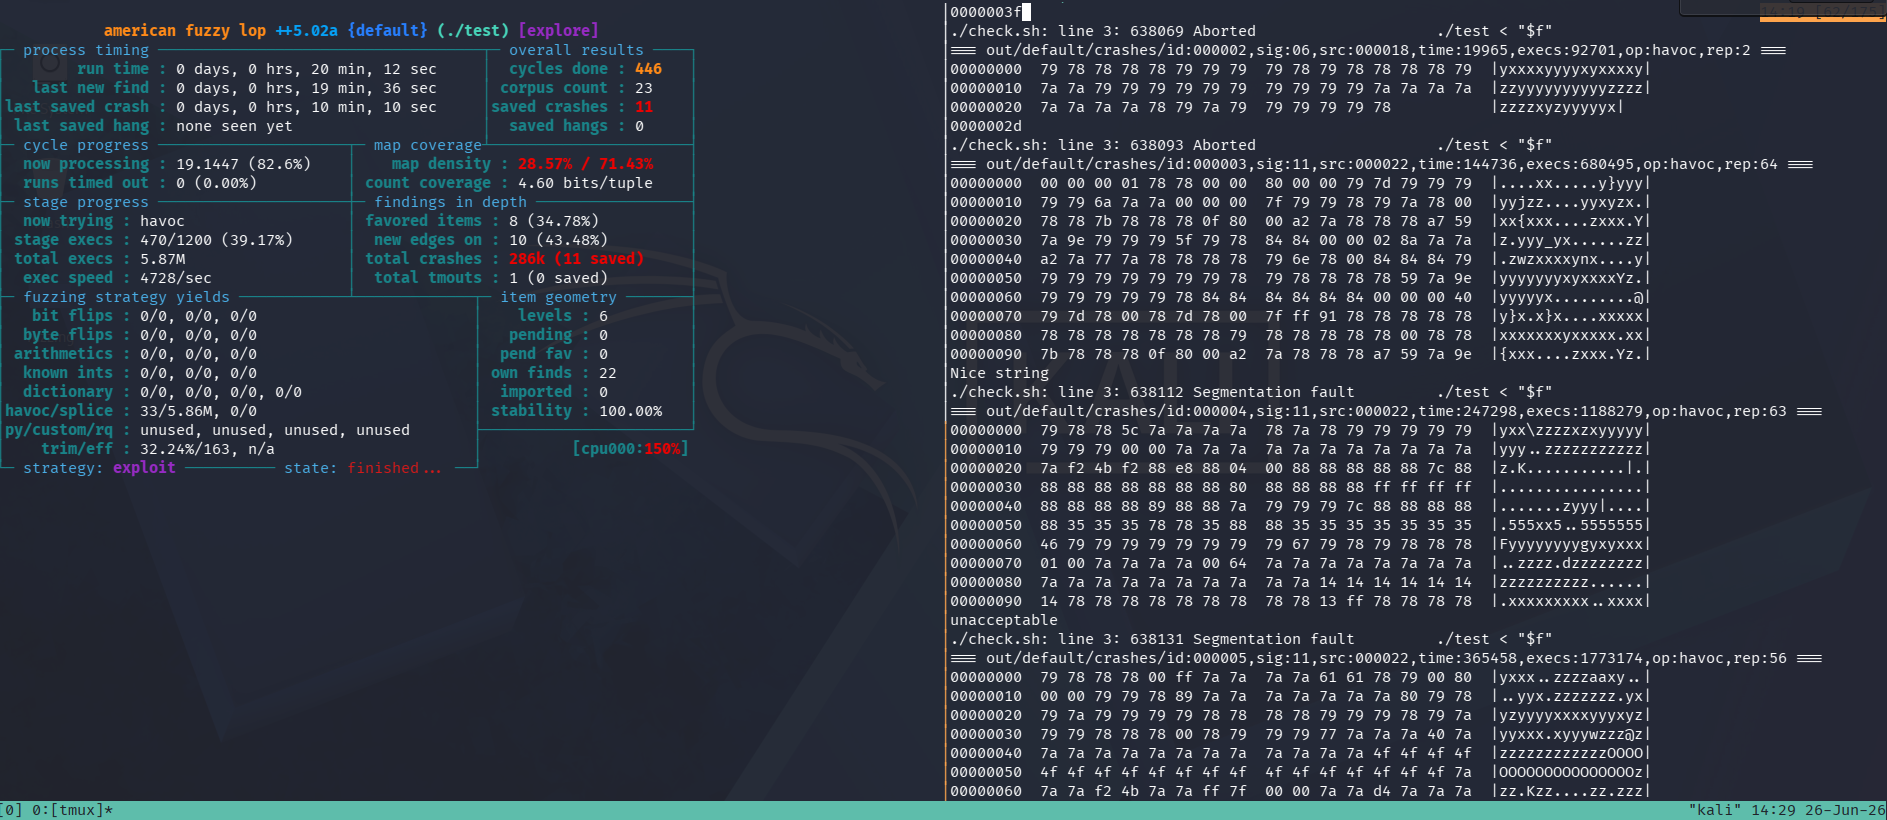Click the saved crashes value 11

(x=644, y=107)
